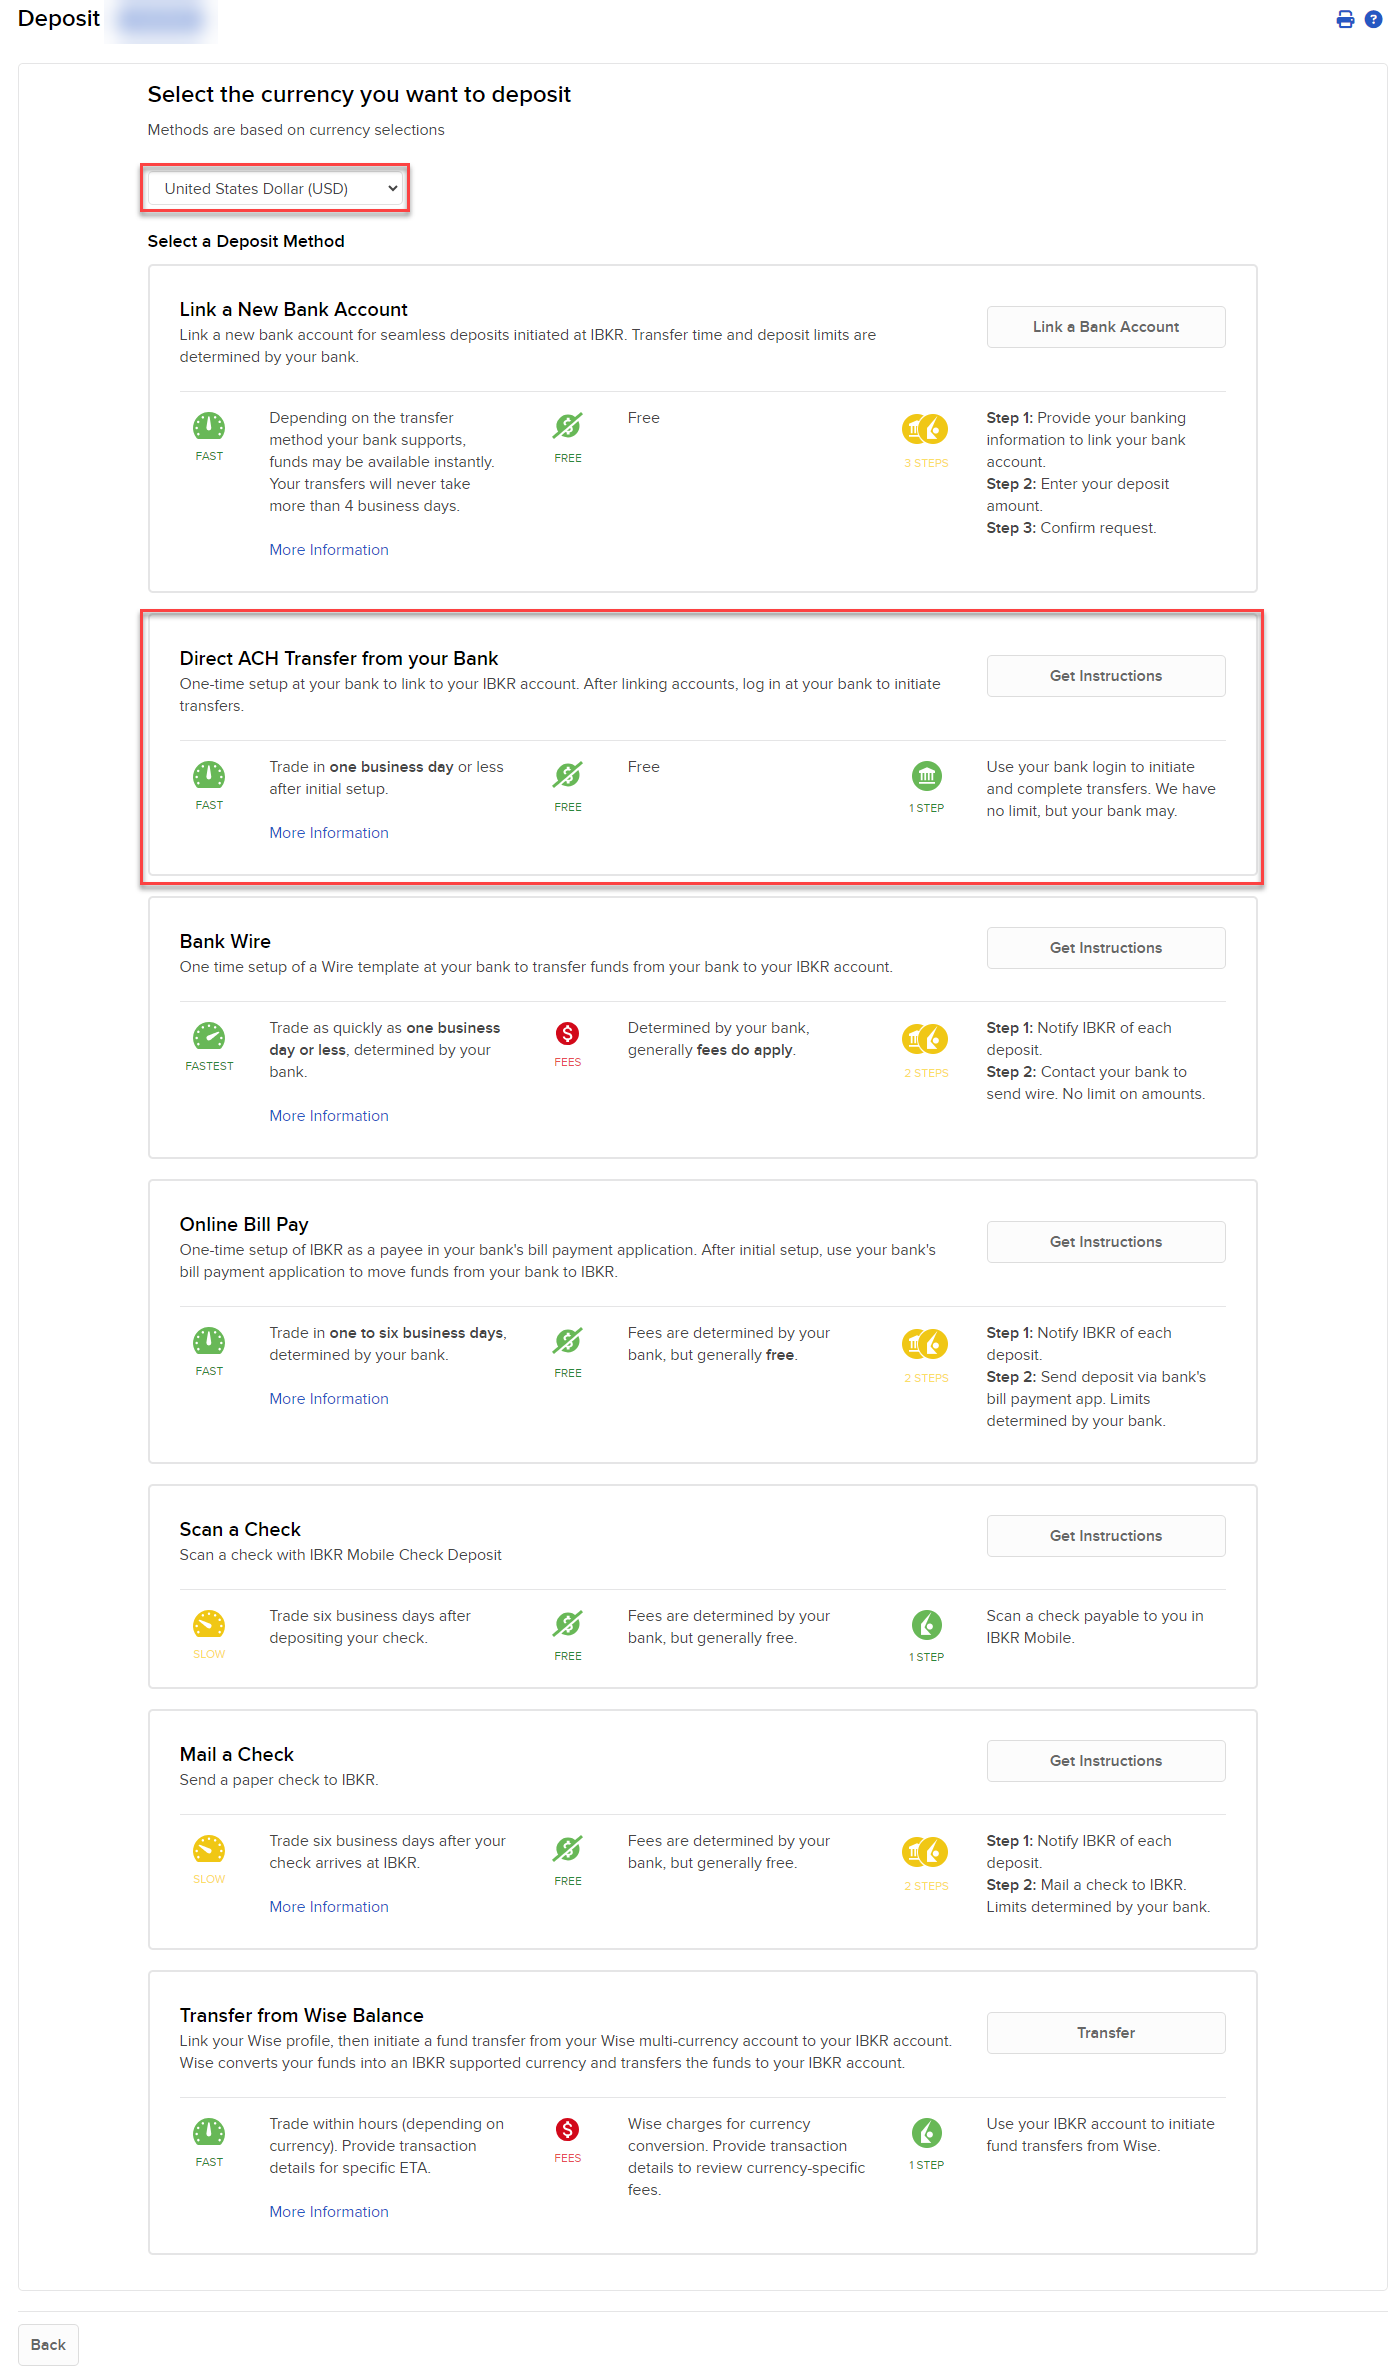Click the 3 STEPS icon for Link a New Bank Account
Viewport: 1400px width, 2369px height.
point(925,430)
